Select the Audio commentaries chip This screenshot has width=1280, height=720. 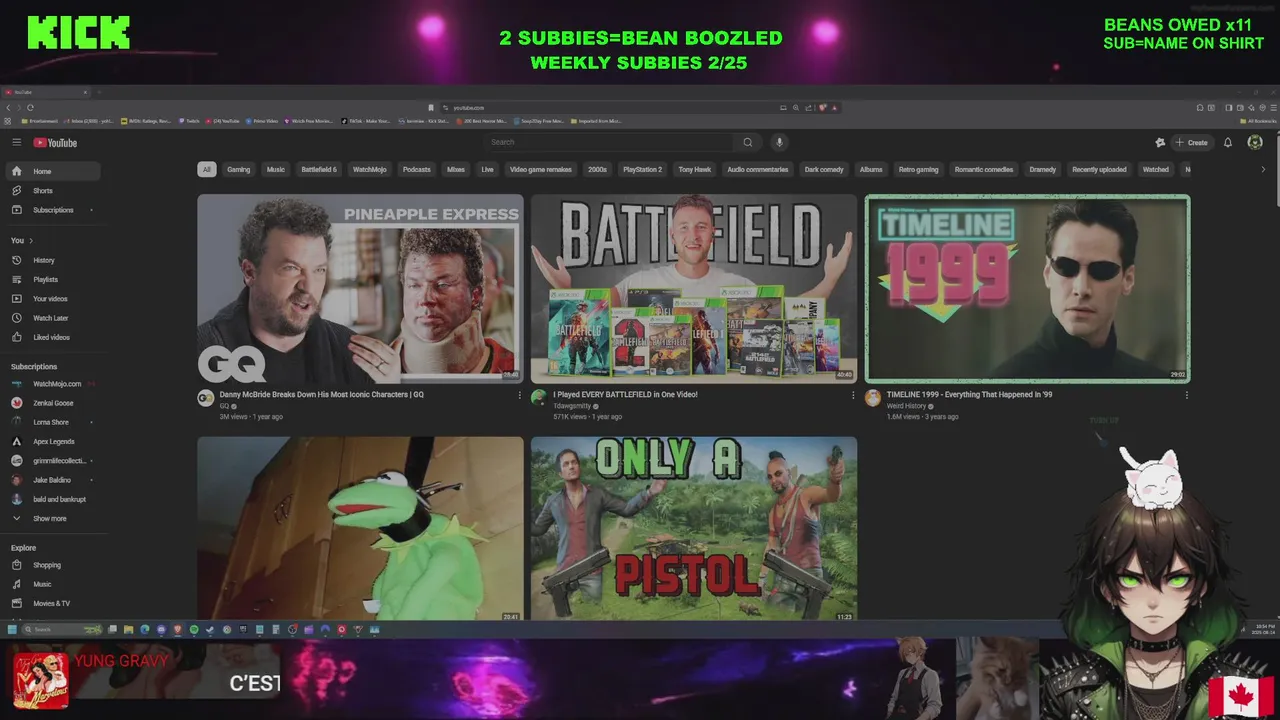[758, 169]
